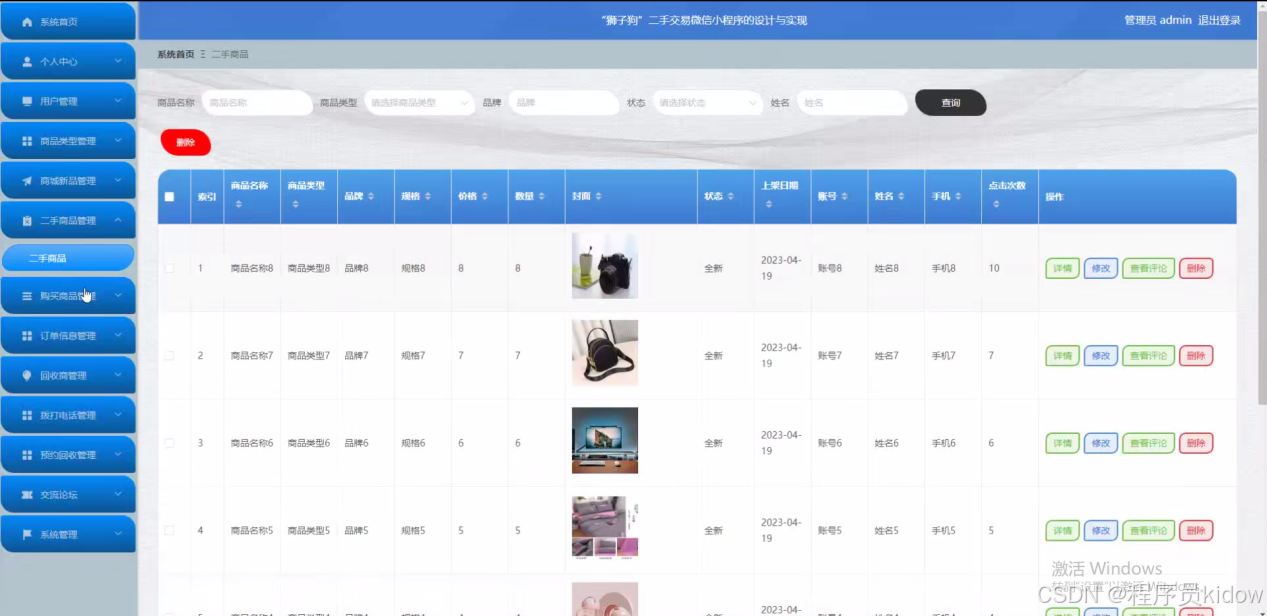1267x616 pixels.
Task: Open 详情 for 商品名称8 row
Action: (x=1062, y=268)
